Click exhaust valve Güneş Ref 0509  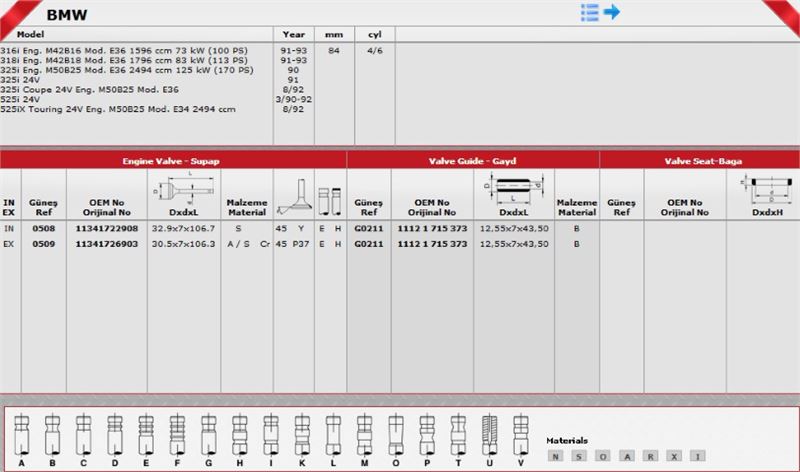(44, 244)
